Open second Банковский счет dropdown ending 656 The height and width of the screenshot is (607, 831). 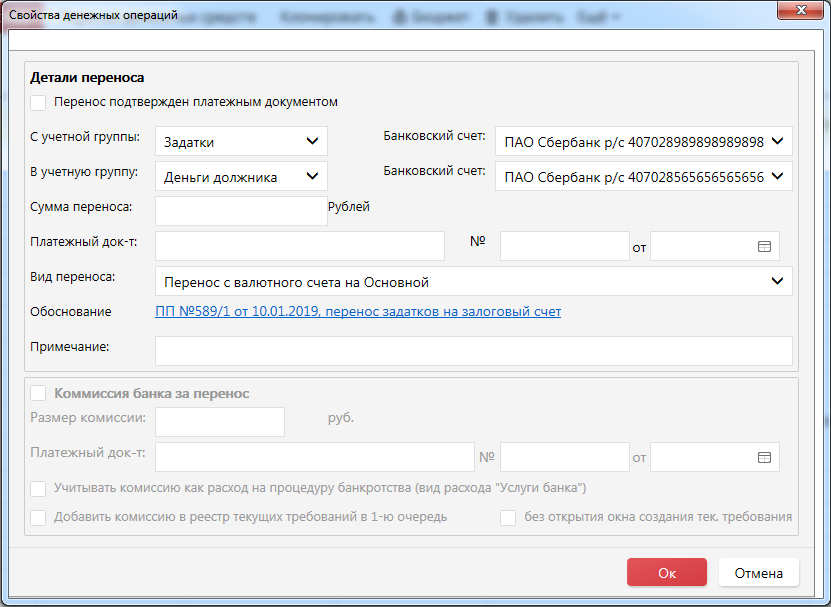[643, 177]
